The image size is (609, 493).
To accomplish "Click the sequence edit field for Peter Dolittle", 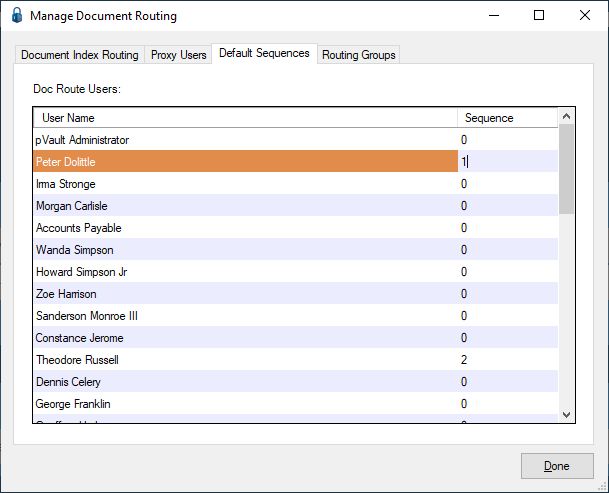I will point(508,161).
